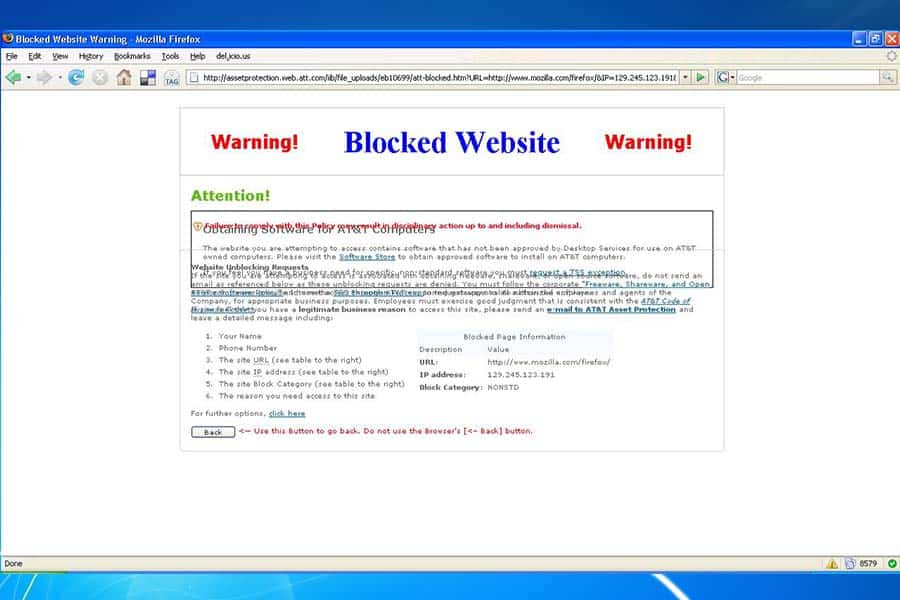900x600 pixels.
Task: Click the Firefox logo in the title bar
Action: point(8,38)
